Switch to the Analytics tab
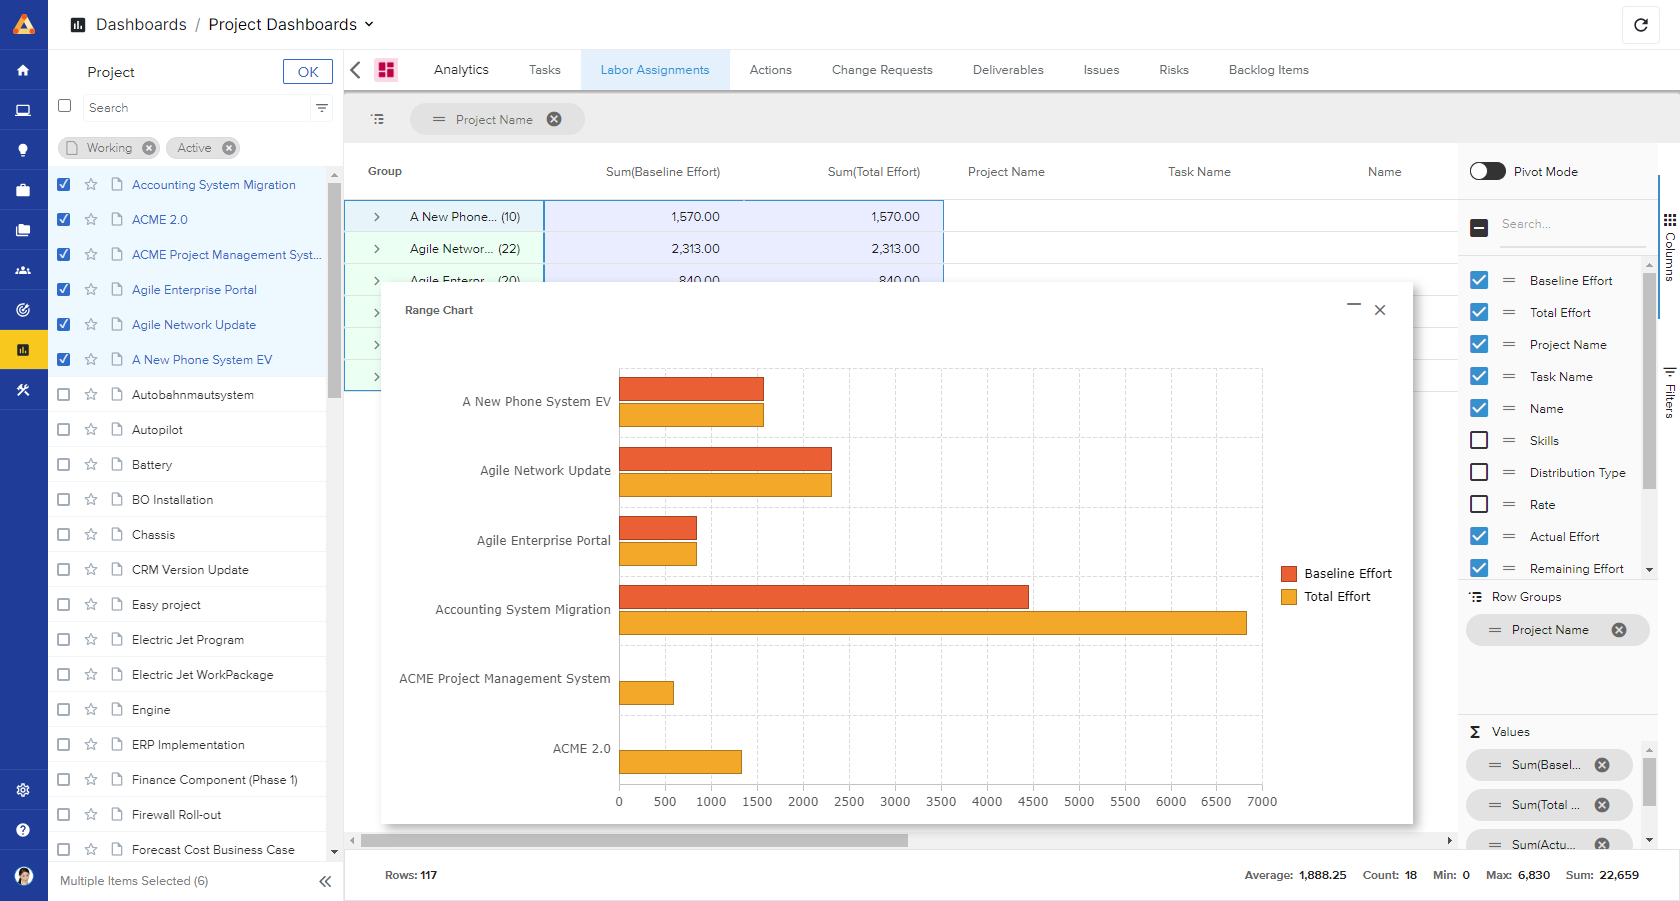This screenshot has height=901, width=1680. (x=461, y=70)
